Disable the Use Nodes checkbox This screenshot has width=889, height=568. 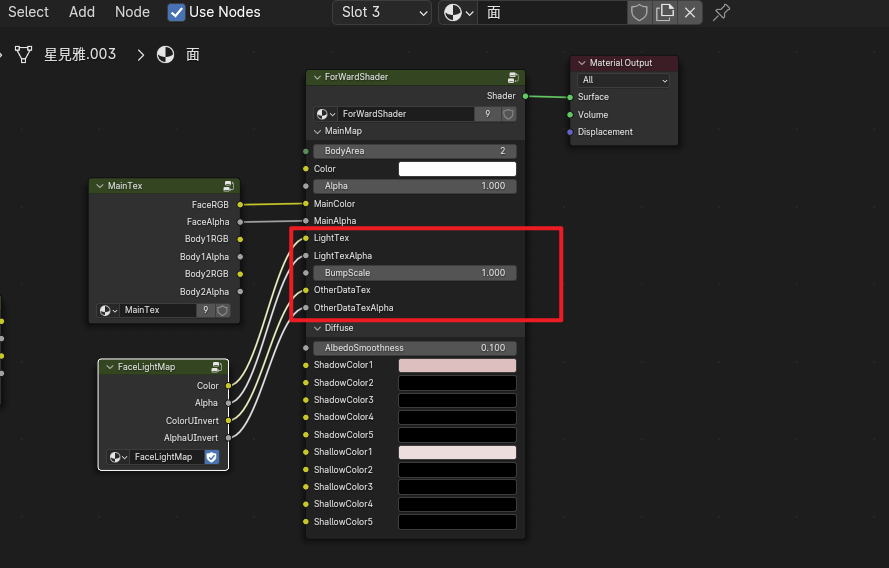(176, 12)
